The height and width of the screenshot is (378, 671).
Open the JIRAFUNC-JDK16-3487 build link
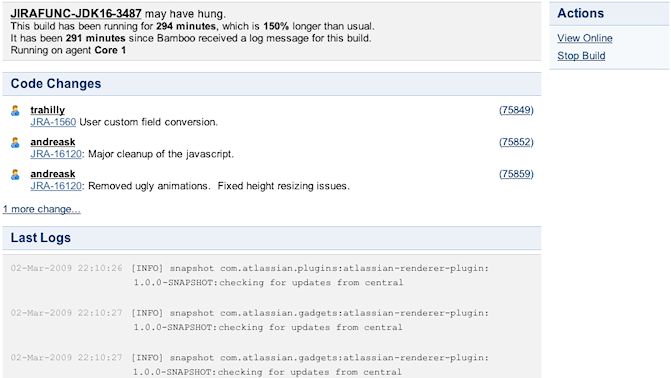[x=76, y=14]
